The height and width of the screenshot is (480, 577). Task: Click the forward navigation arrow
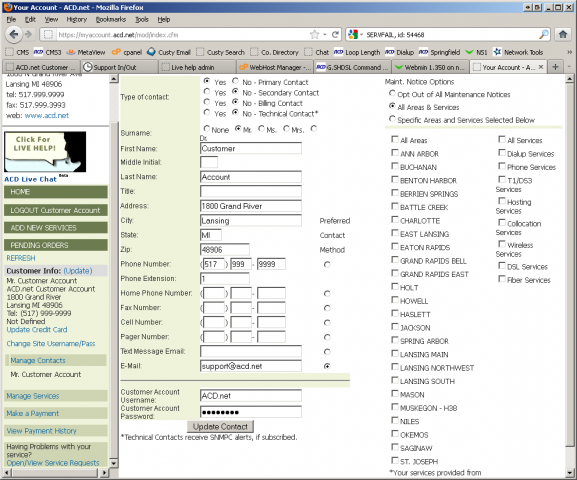[28, 35]
